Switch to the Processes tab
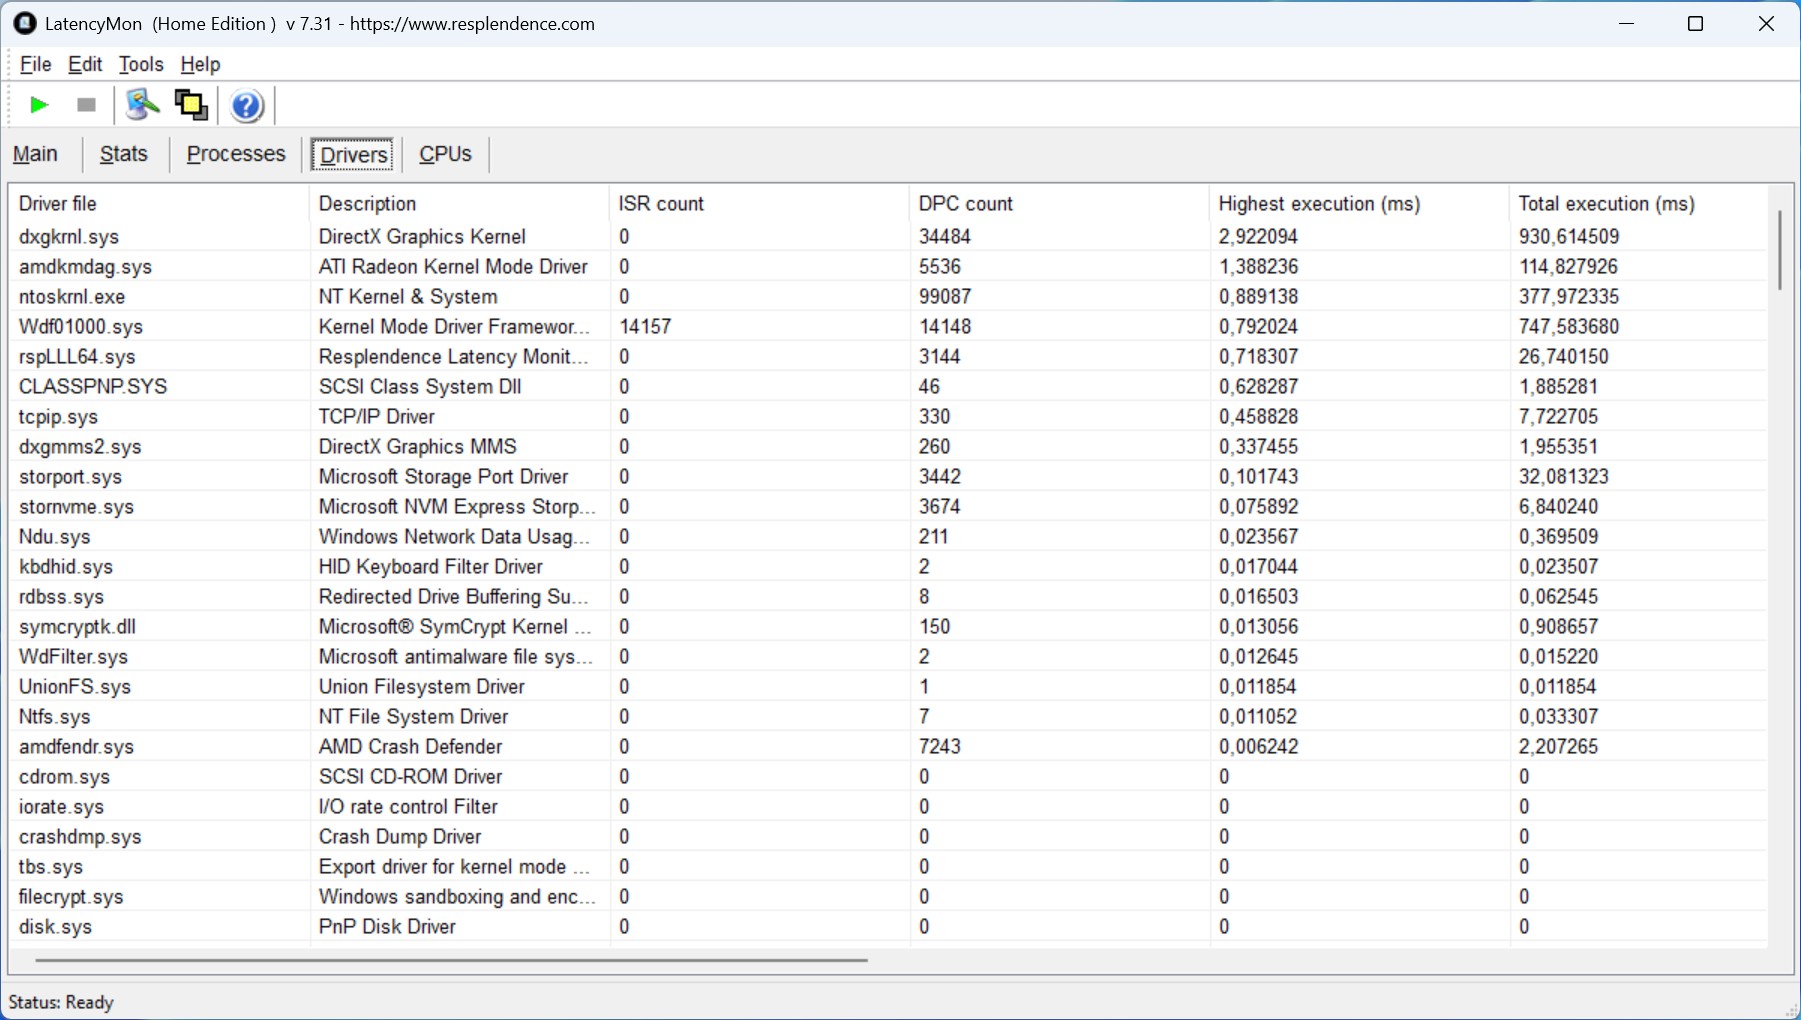Image resolution: width=1801 pixels, height=1020 pixels. point(236,154)
